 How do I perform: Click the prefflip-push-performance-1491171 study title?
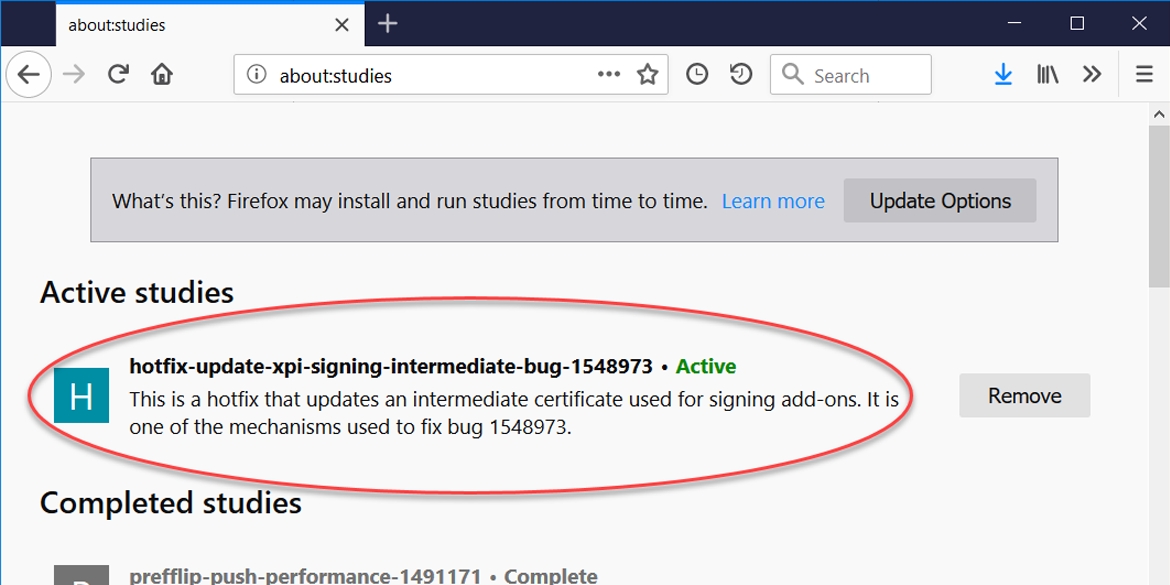pos(306,576)
